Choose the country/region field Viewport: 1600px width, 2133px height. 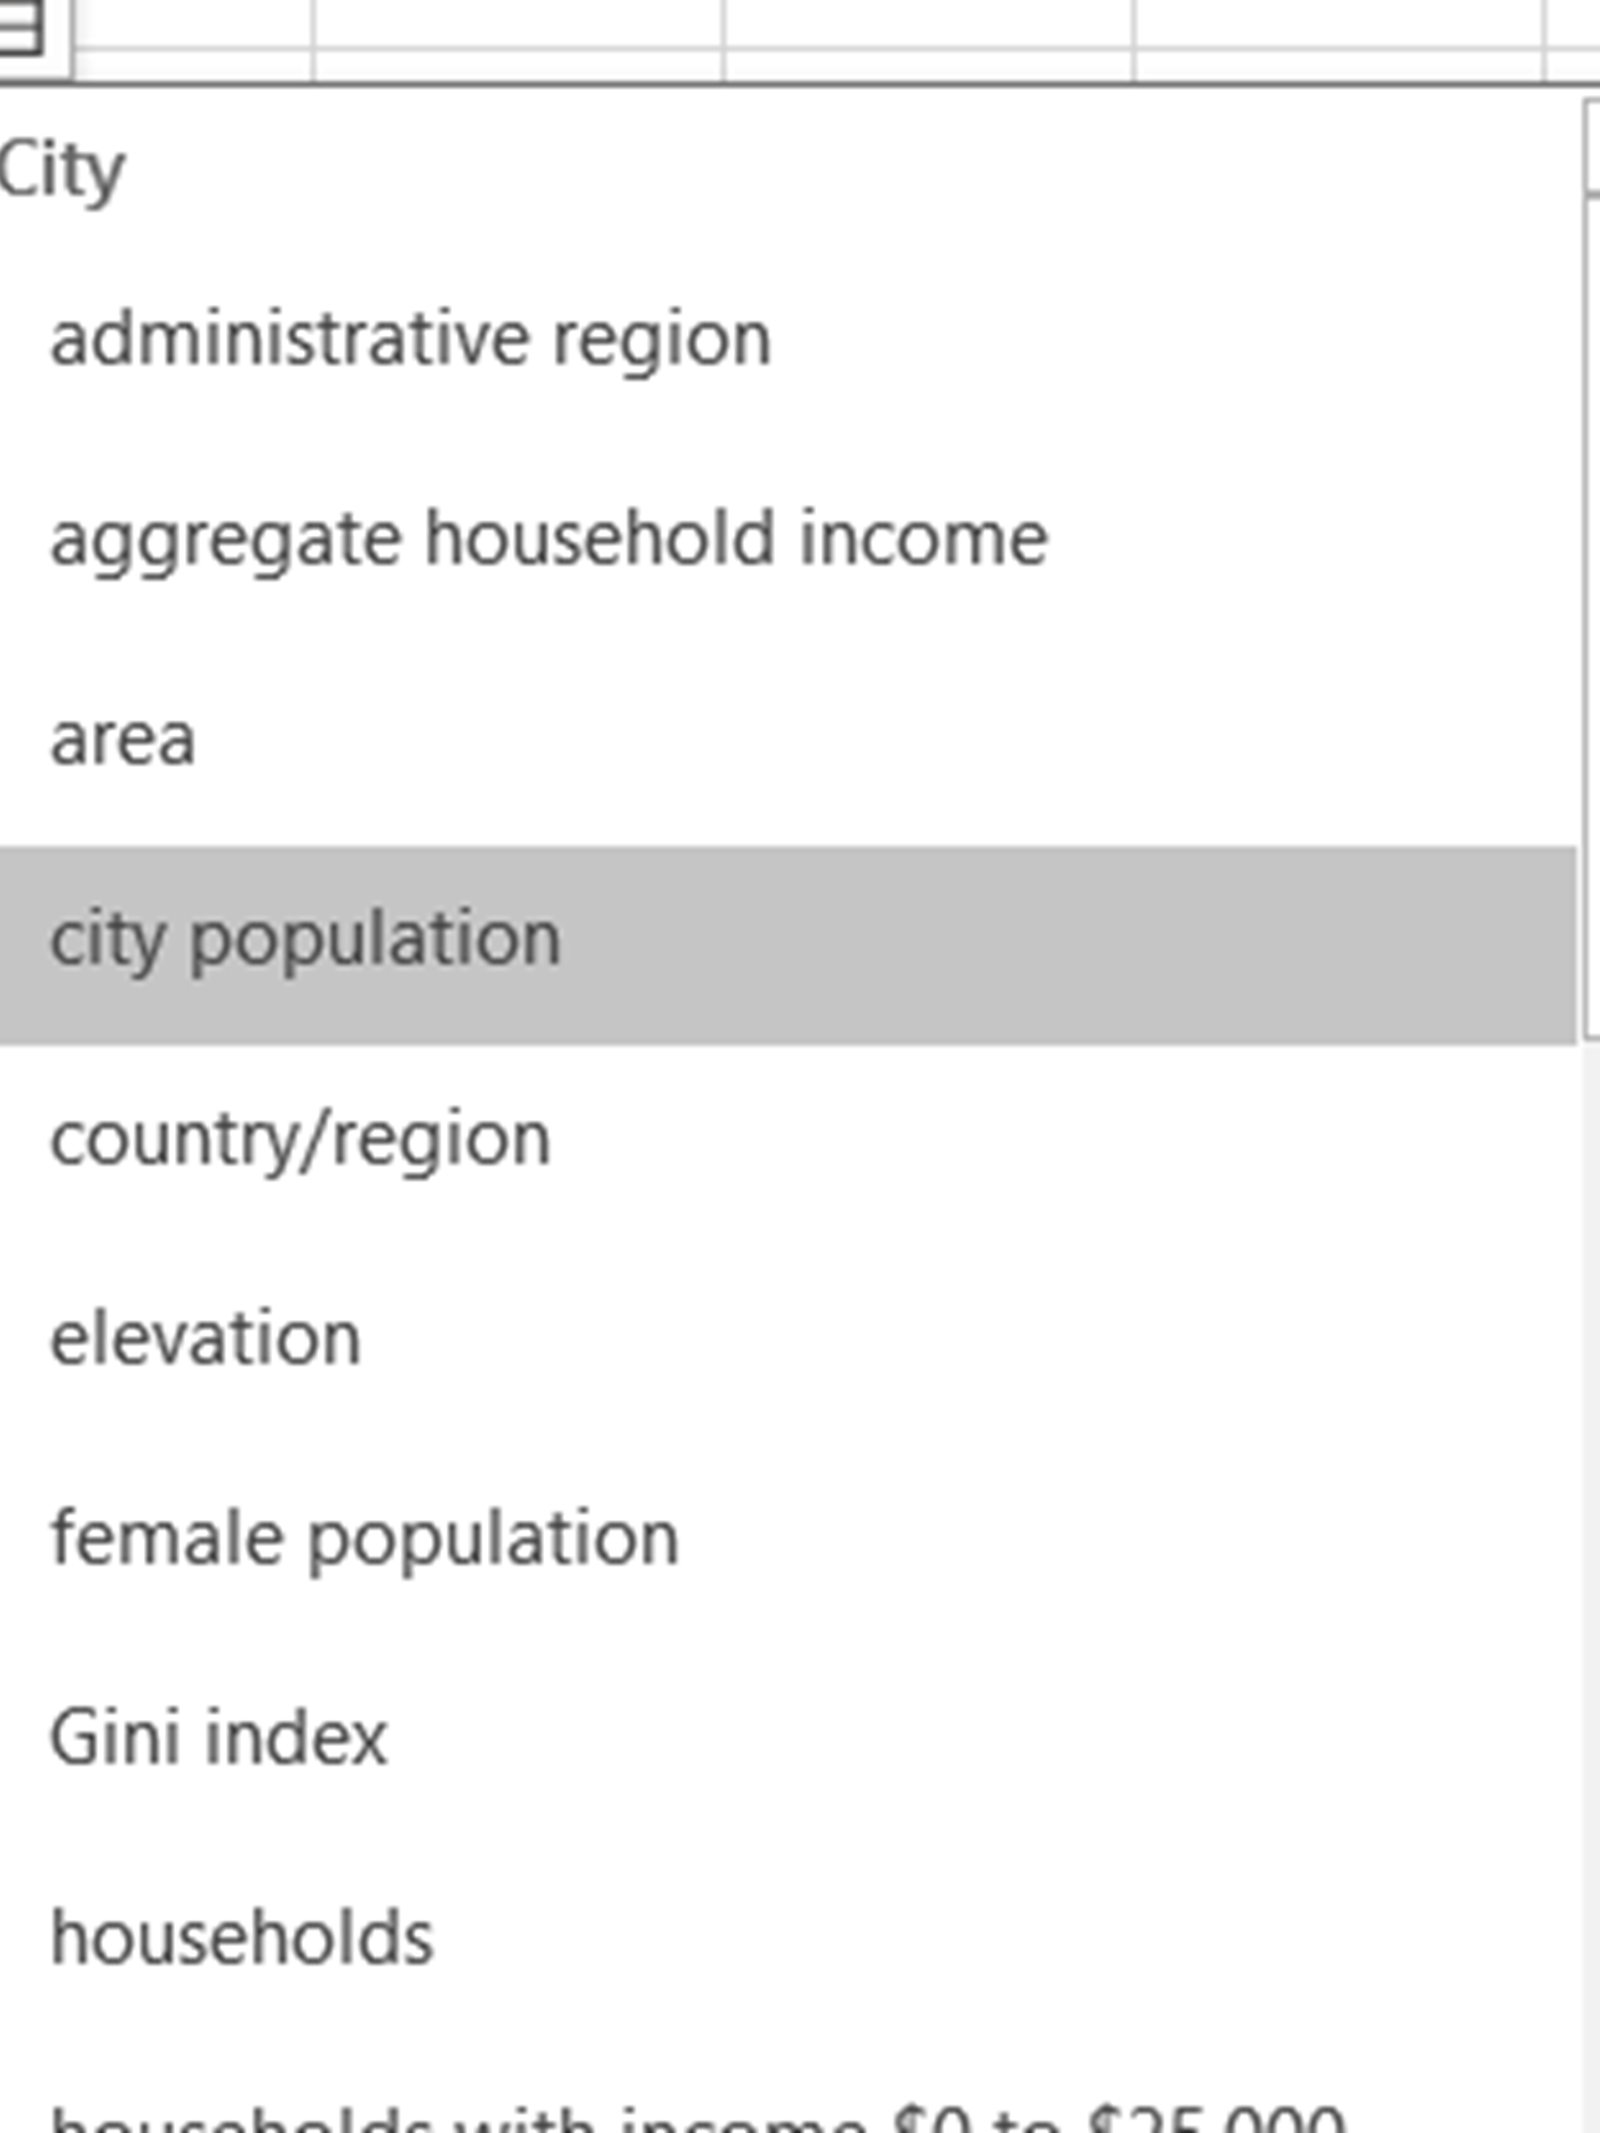[x=300, y=1140]
